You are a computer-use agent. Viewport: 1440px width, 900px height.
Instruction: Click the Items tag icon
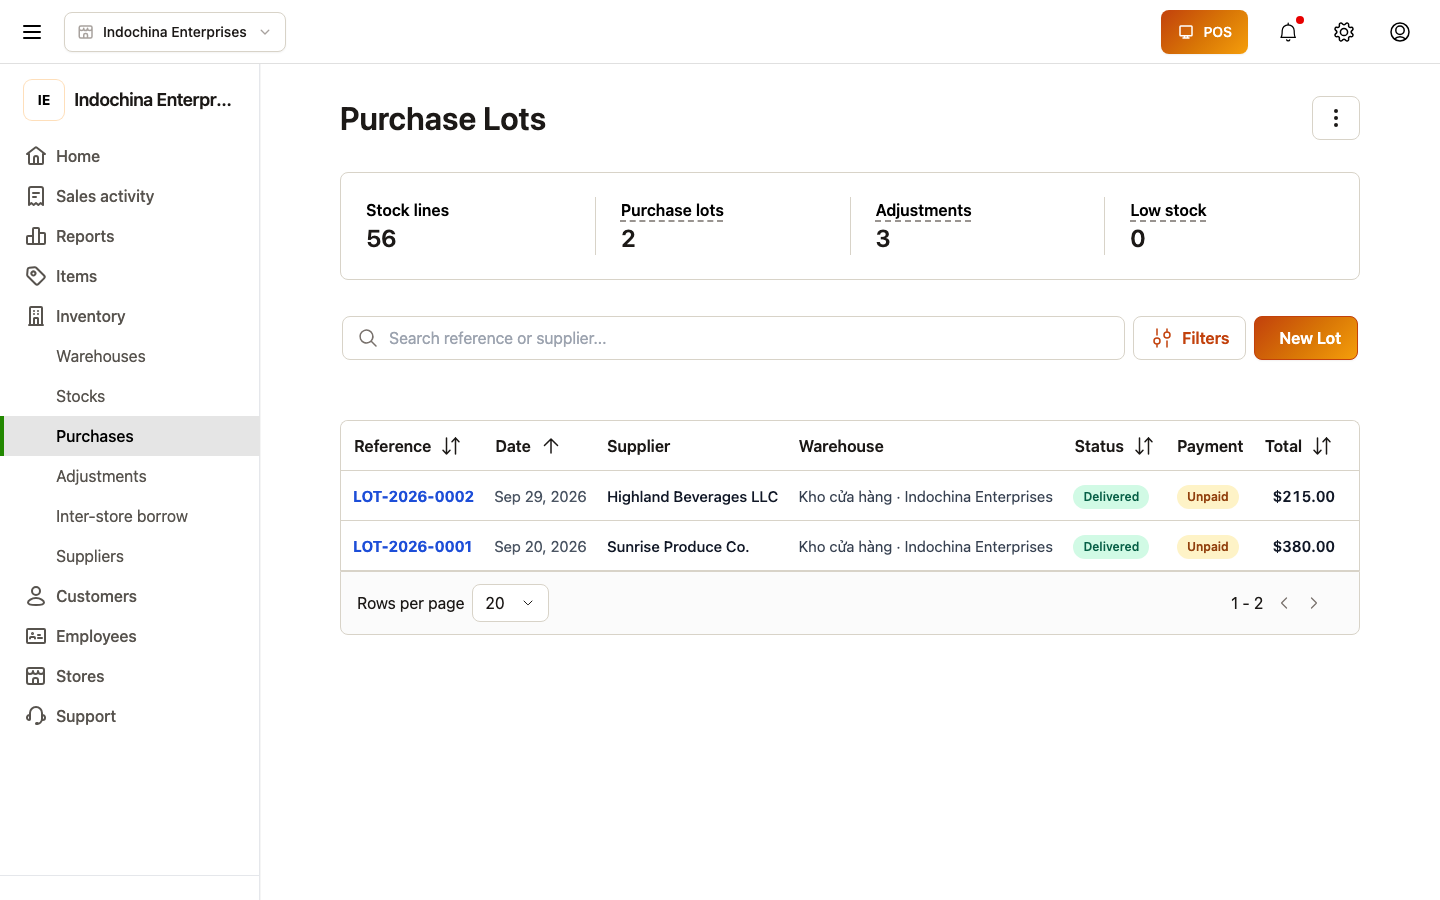click(36, 276)
